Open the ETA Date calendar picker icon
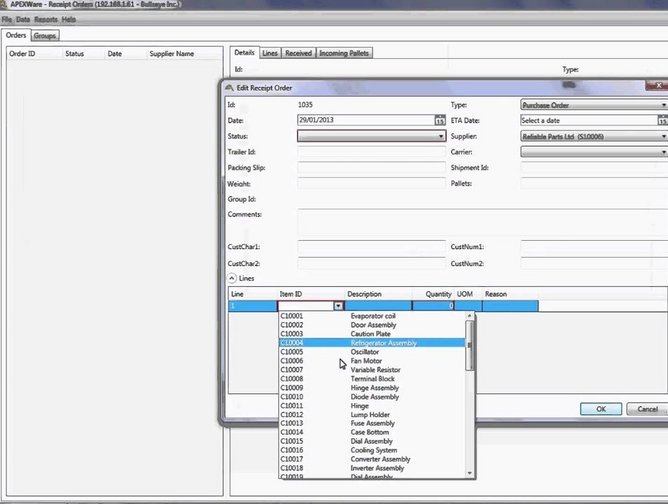The image size is (668, 504). [662, 121]
